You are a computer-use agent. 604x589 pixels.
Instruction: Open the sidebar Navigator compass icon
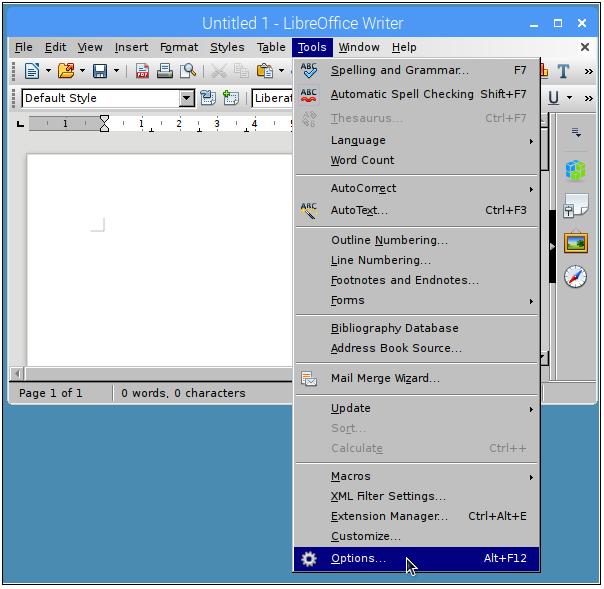point(576,277)
